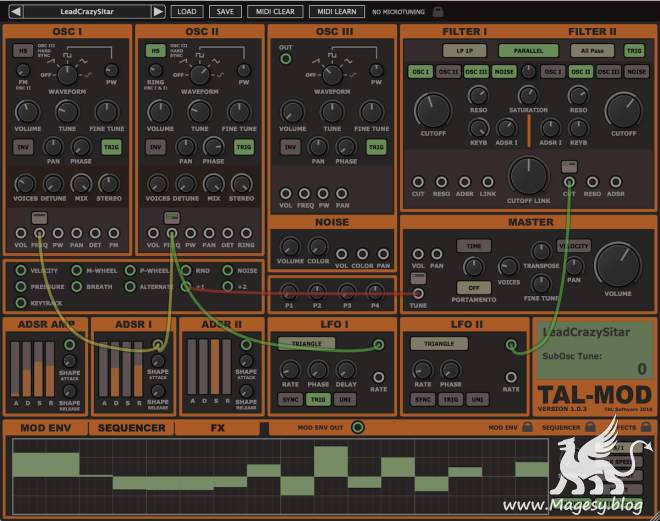
Task: Click the LFO I output jack
Action: (x=378, y=345)
